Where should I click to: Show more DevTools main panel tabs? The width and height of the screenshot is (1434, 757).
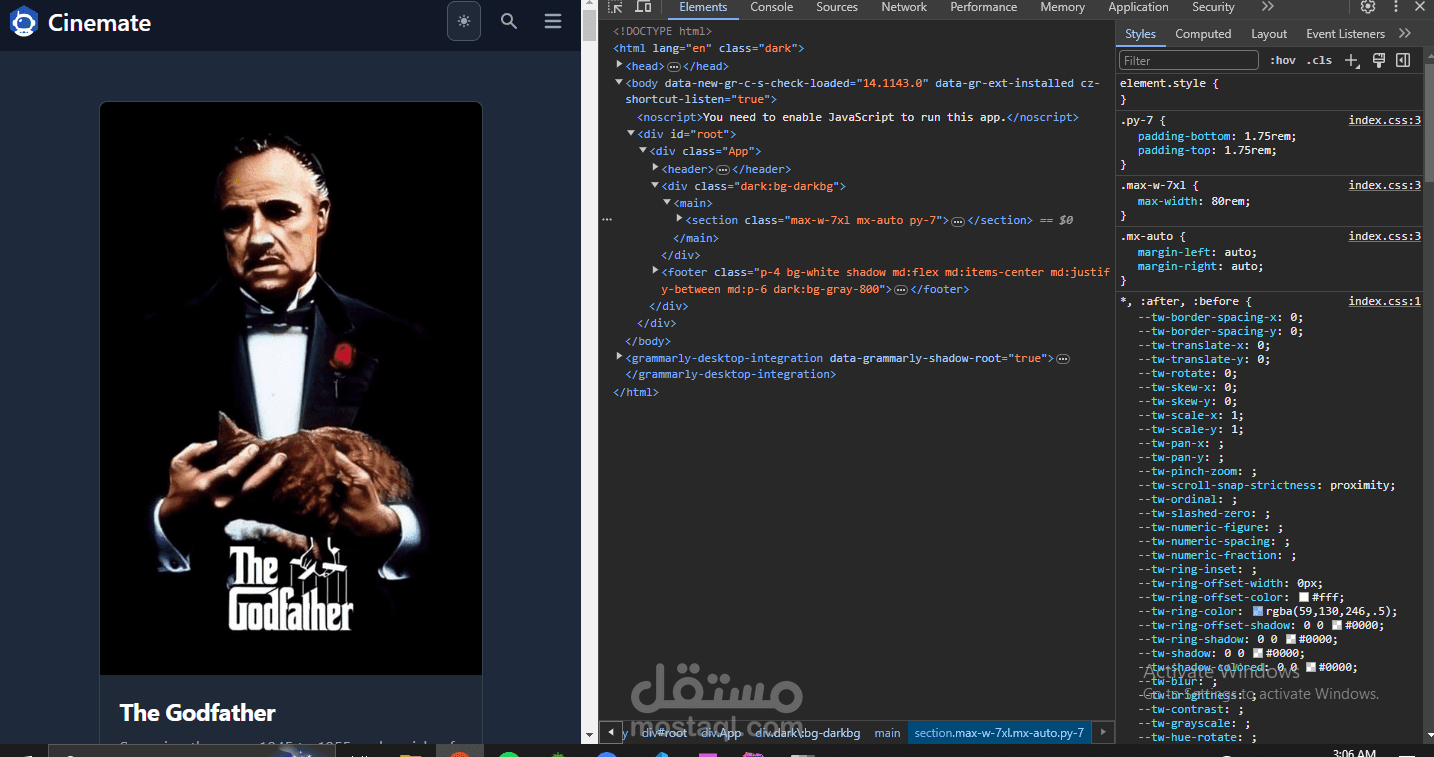pos(1268,7)
